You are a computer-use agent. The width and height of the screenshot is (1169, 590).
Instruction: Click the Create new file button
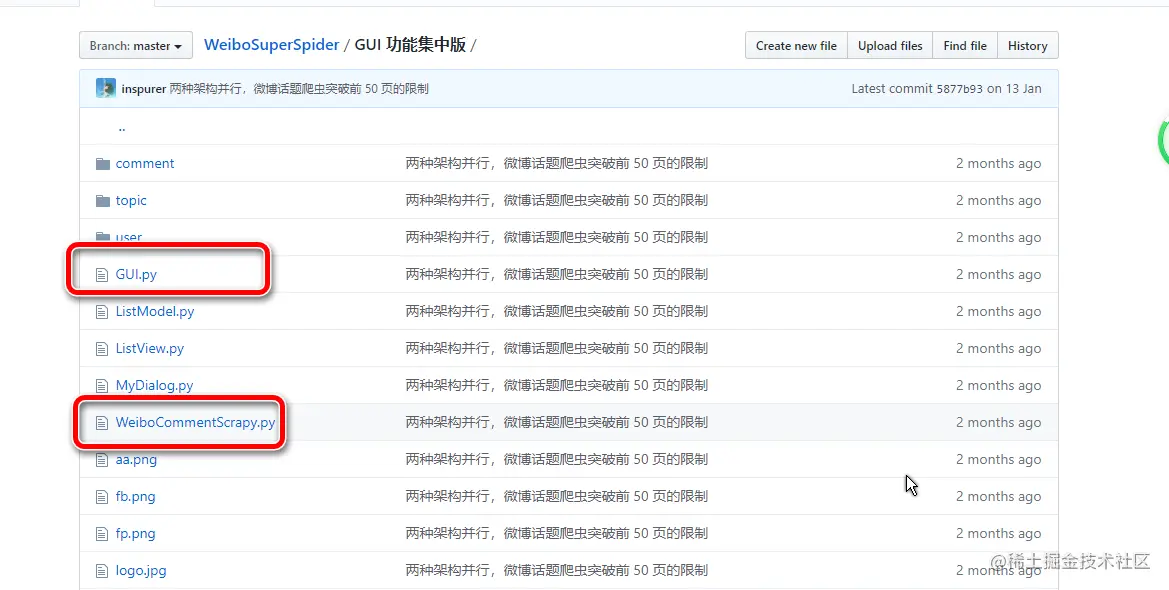[x=796, y=45]
